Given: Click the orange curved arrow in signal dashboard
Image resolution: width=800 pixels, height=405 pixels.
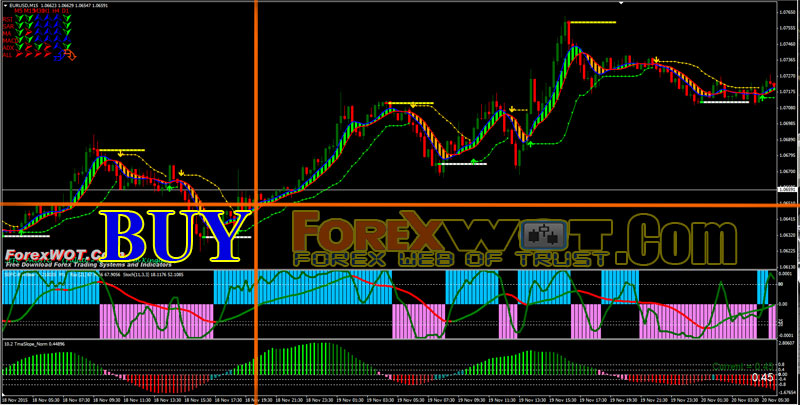Looking at the screenshot, I should 70,55.
